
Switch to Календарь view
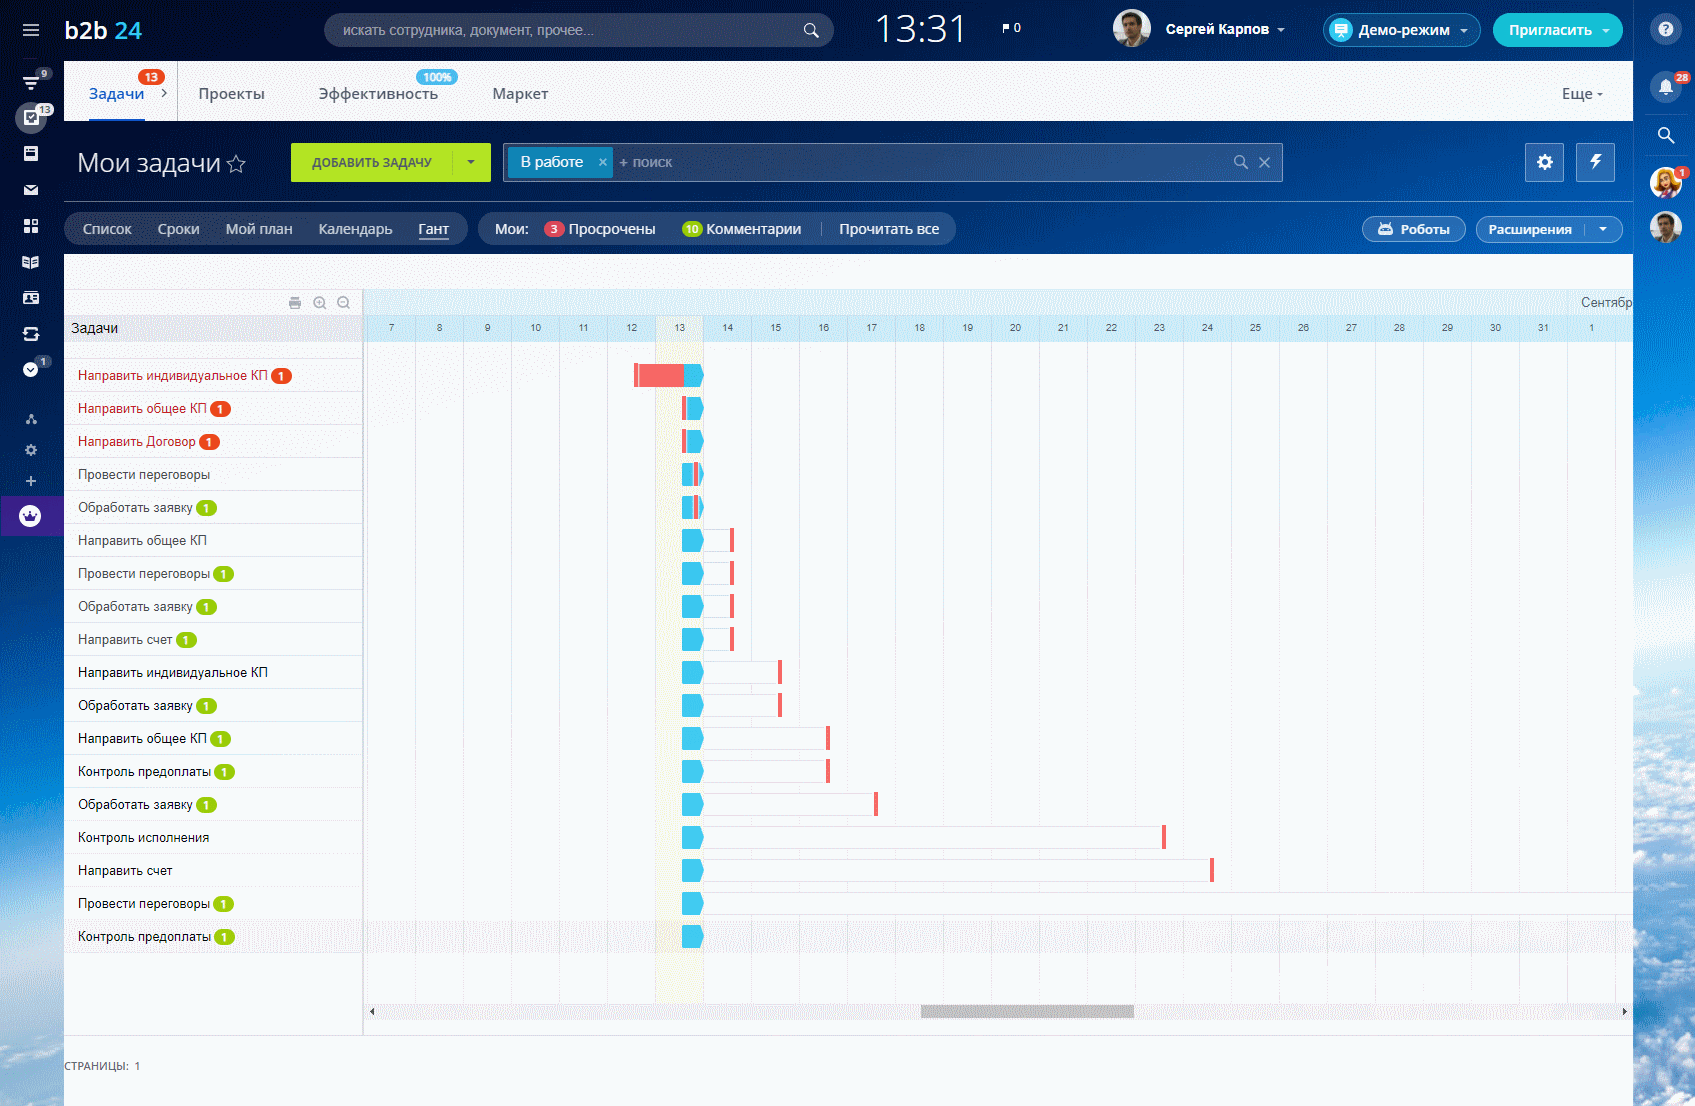click(355, 229)
